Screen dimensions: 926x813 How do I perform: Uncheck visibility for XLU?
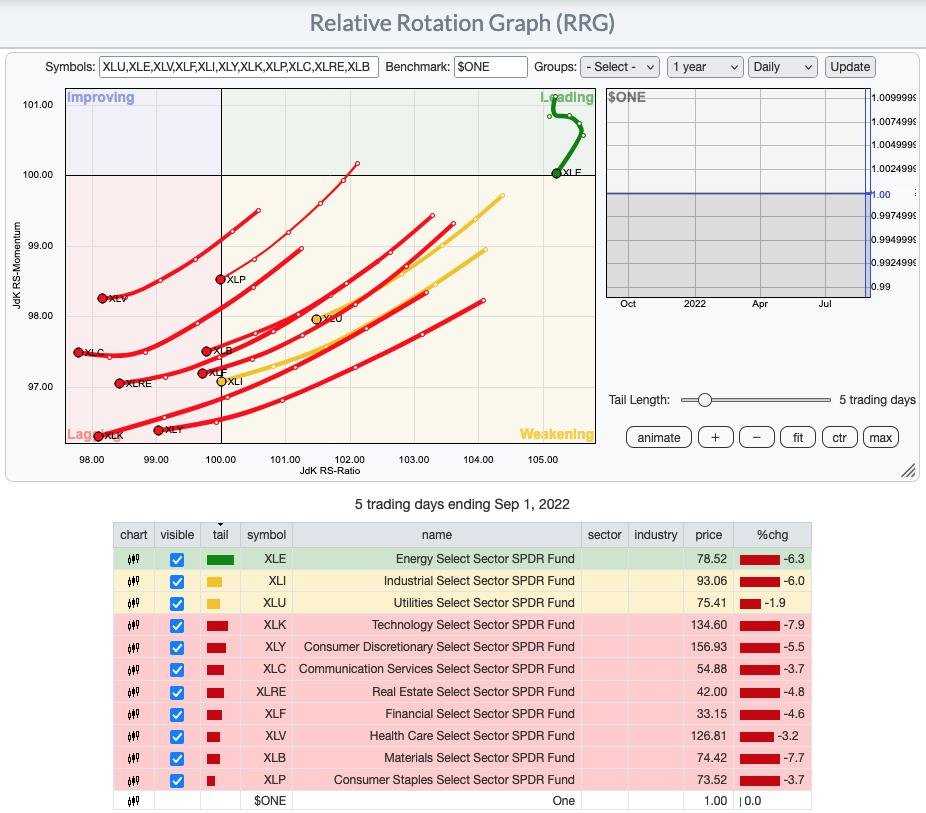tap(177, 603)
